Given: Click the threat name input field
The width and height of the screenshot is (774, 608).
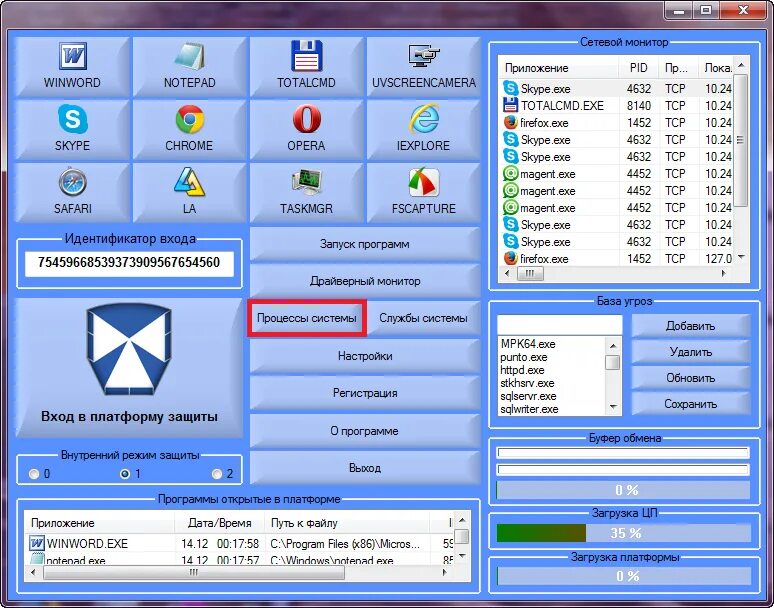Looking at the screenshot, I should pyautogui.click(x=560, y=325).
